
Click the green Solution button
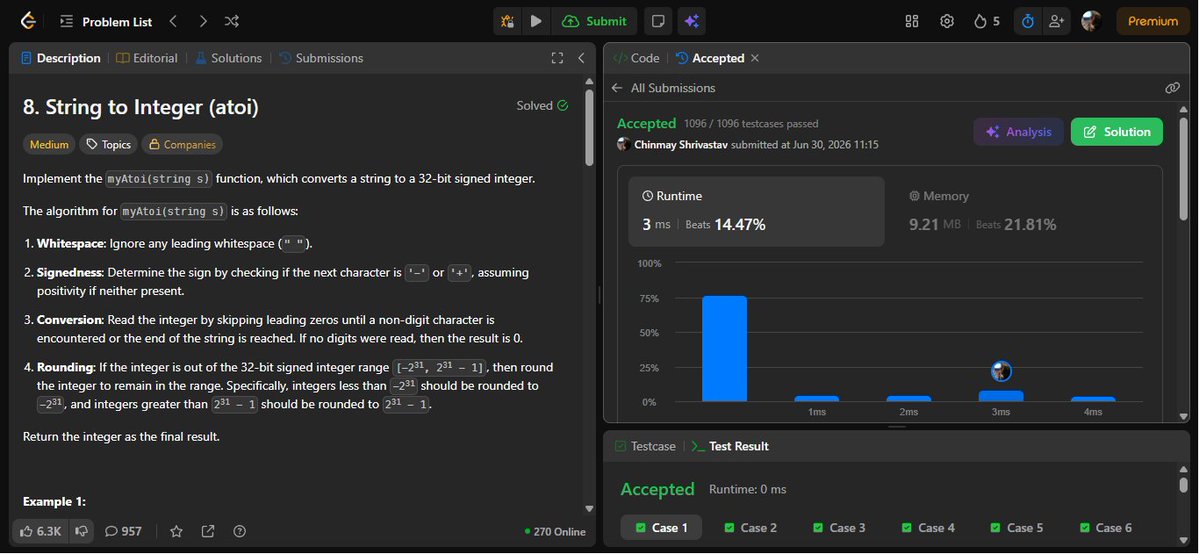(1116, 132)
